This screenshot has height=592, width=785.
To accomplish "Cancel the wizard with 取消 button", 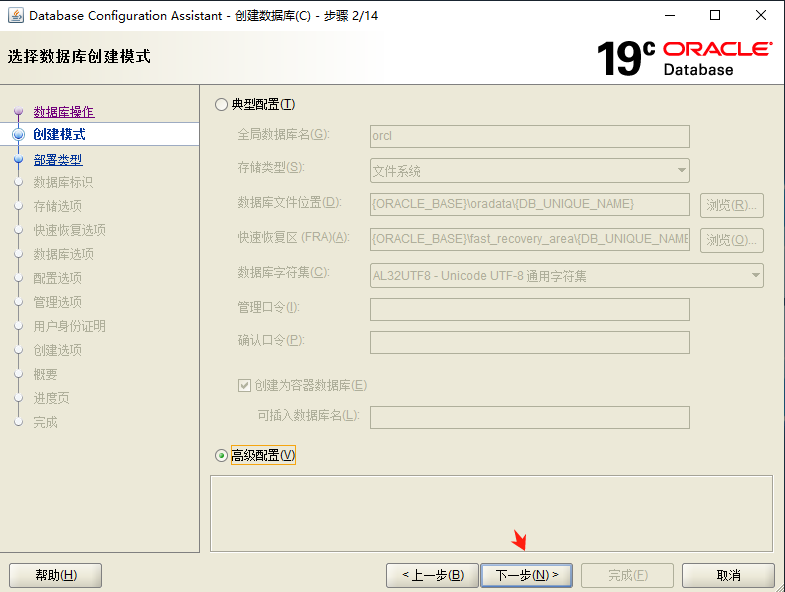I will pyautogui.click(x=728, y=575).
